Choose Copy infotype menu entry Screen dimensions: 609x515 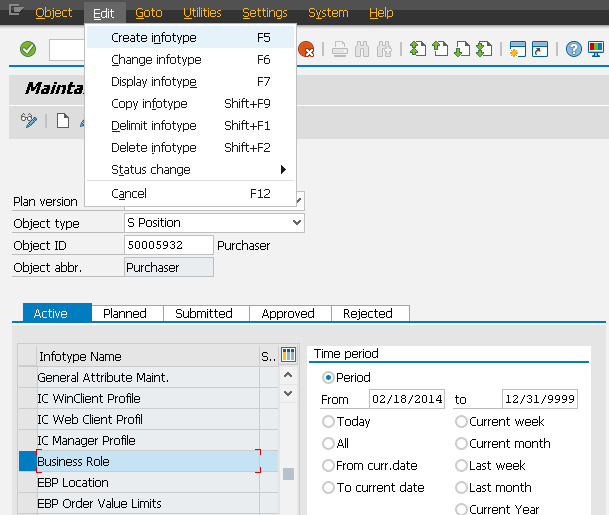pyautogui.click(x=190, y=104)
